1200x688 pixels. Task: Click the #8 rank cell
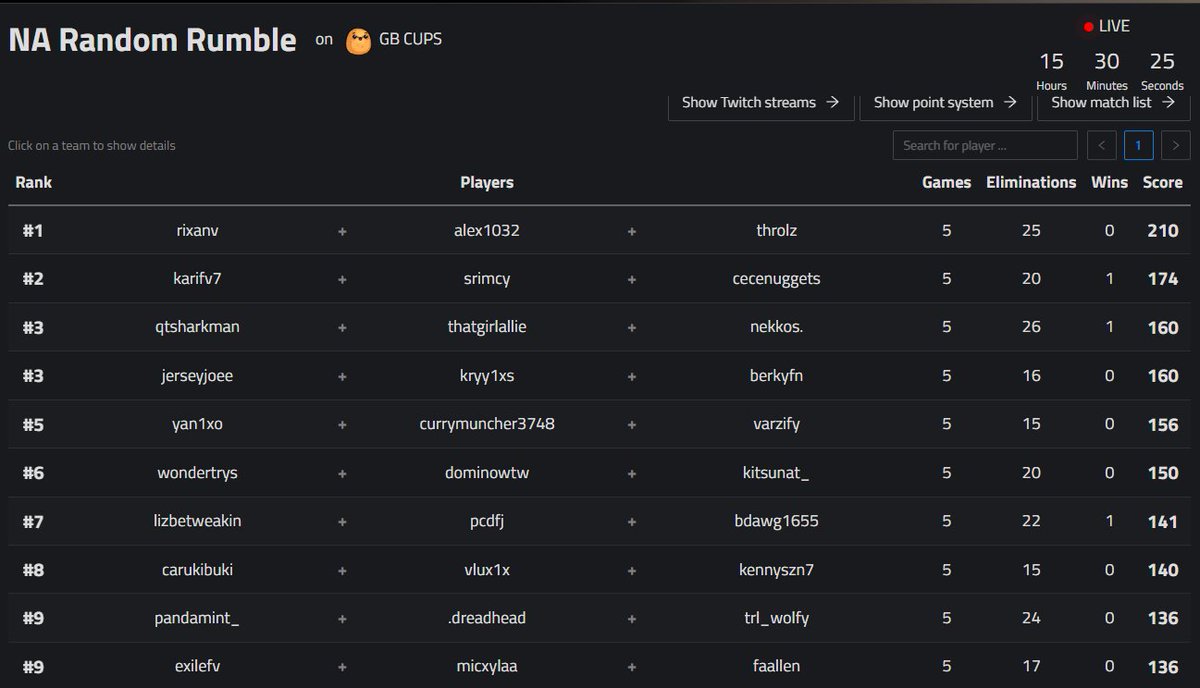tap(33, 570)
